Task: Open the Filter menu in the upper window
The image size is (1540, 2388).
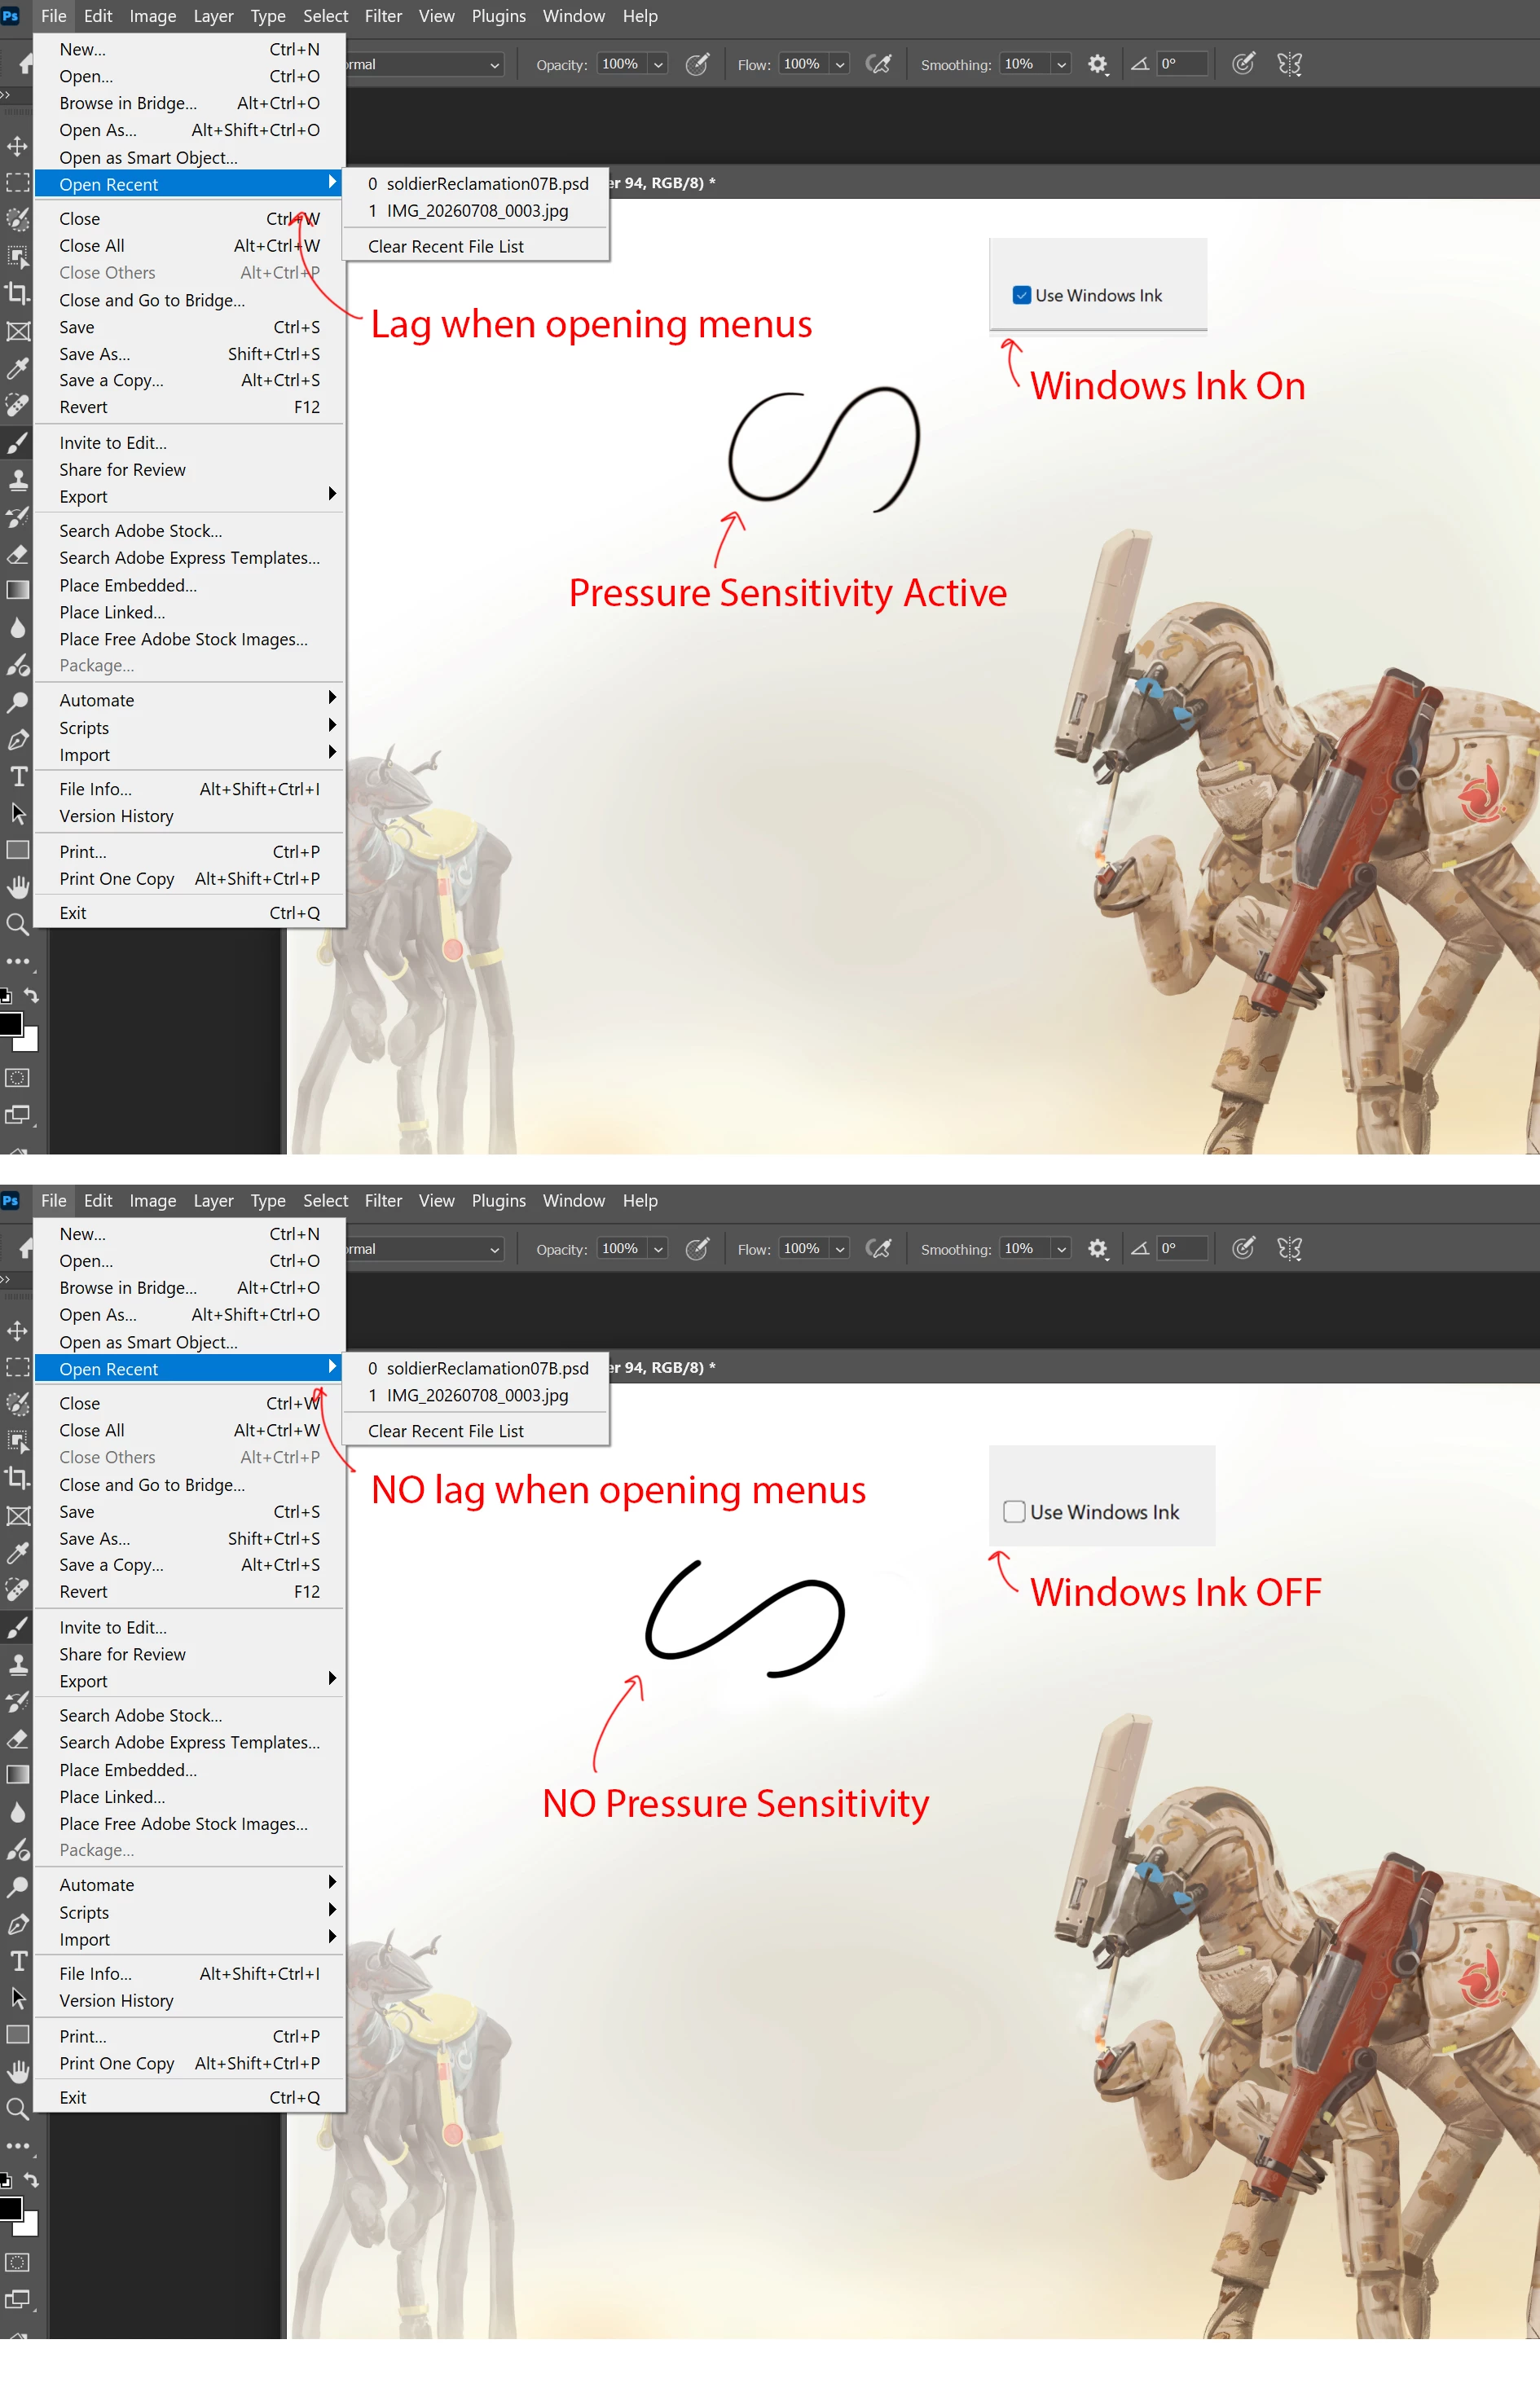Action: [383, 16]
